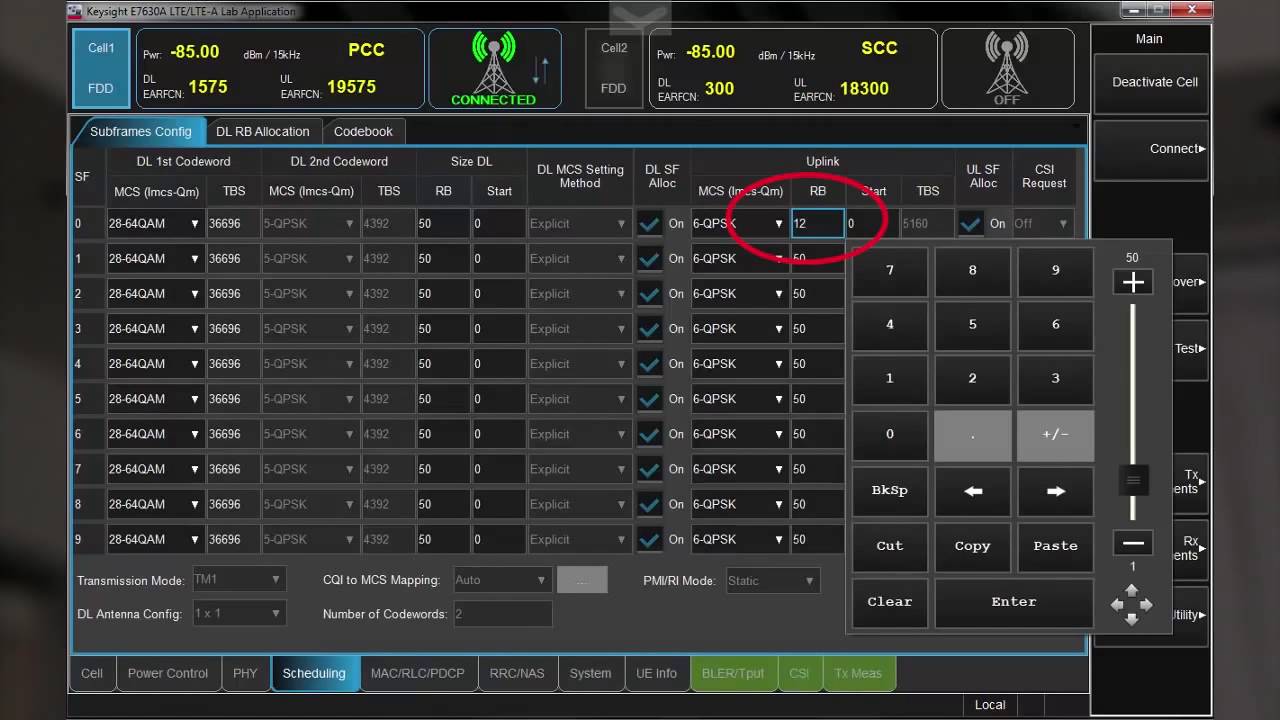
Task: Click the keypad value slider handle
Action: 1133,480
